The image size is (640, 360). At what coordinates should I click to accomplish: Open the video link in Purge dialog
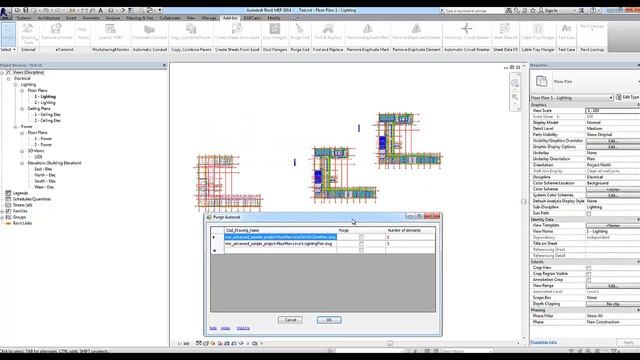pyautogui.click(x=225, y=328)
